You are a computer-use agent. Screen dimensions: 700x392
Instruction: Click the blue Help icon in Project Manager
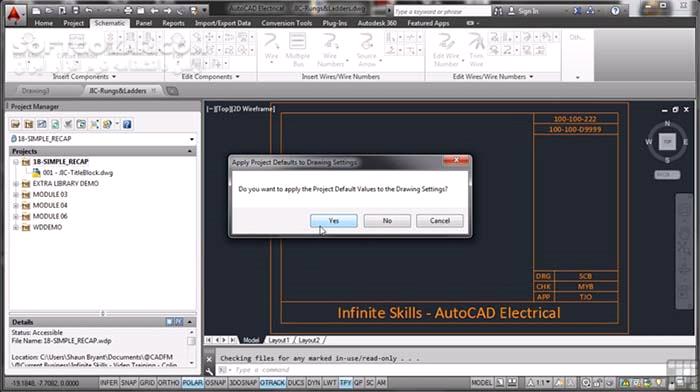pyautogui.click(x=127, y=124)
